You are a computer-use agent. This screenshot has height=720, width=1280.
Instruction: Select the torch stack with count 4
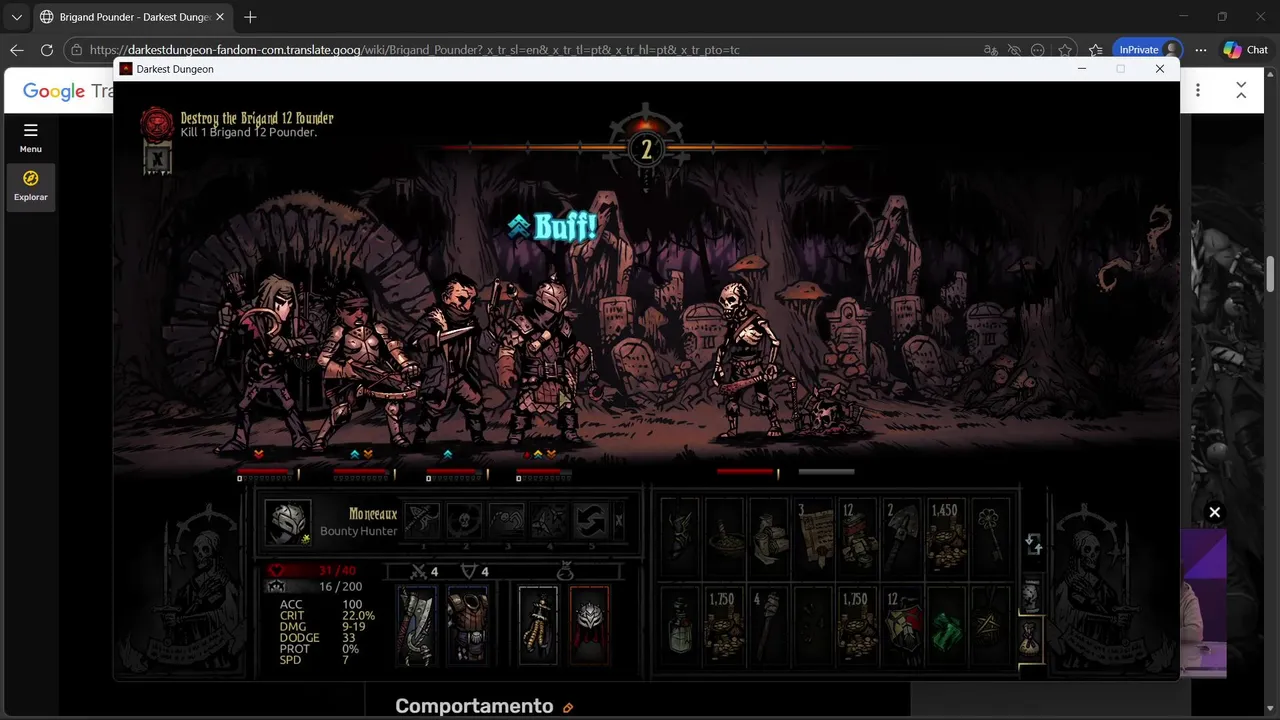point(768,625)
